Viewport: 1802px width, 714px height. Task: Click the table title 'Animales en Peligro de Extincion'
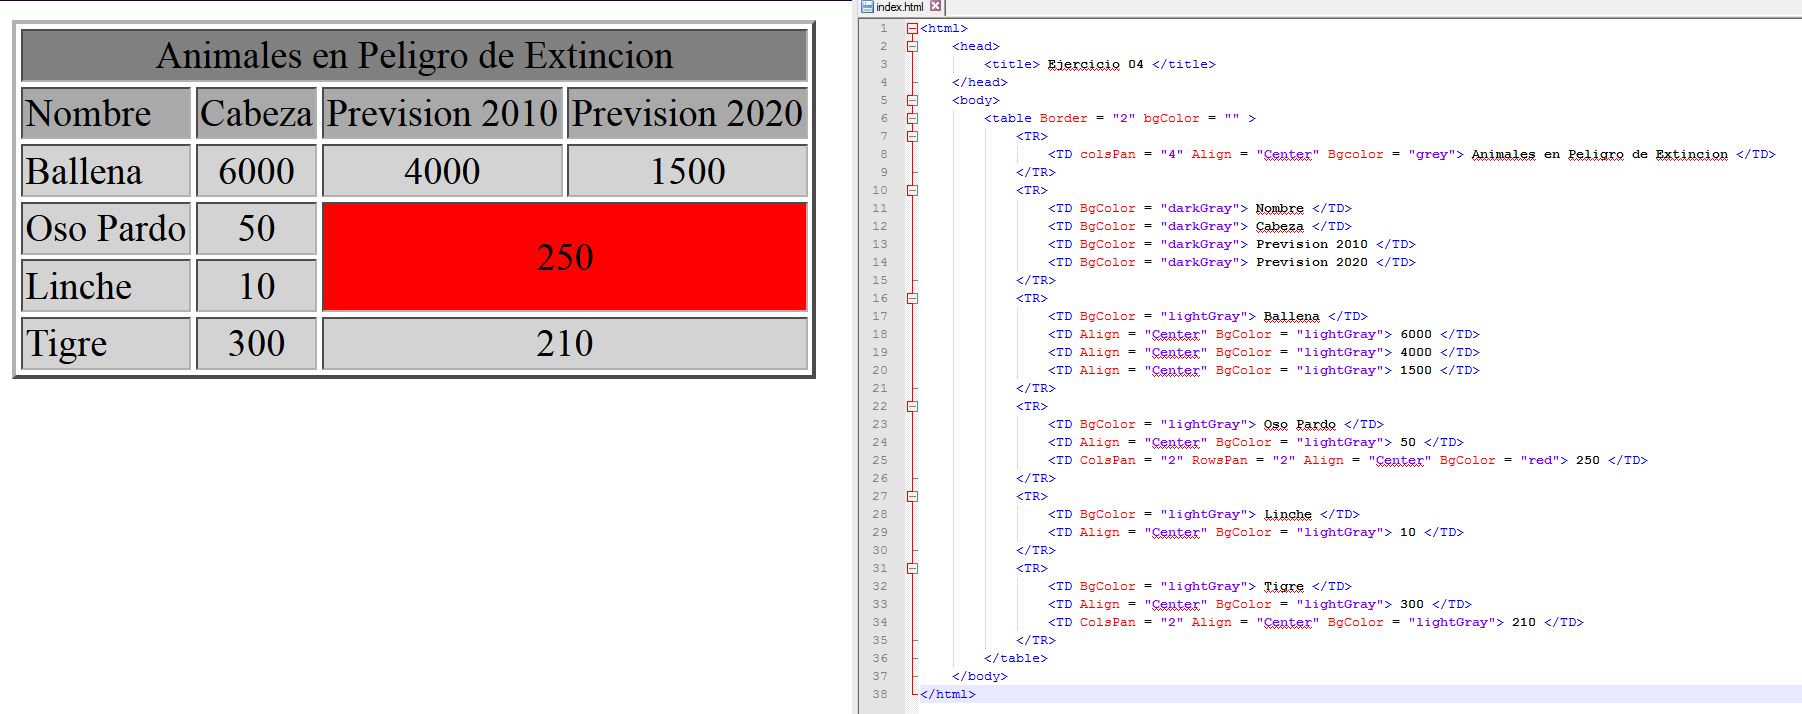pyautogui.click(x=414, y=55)
